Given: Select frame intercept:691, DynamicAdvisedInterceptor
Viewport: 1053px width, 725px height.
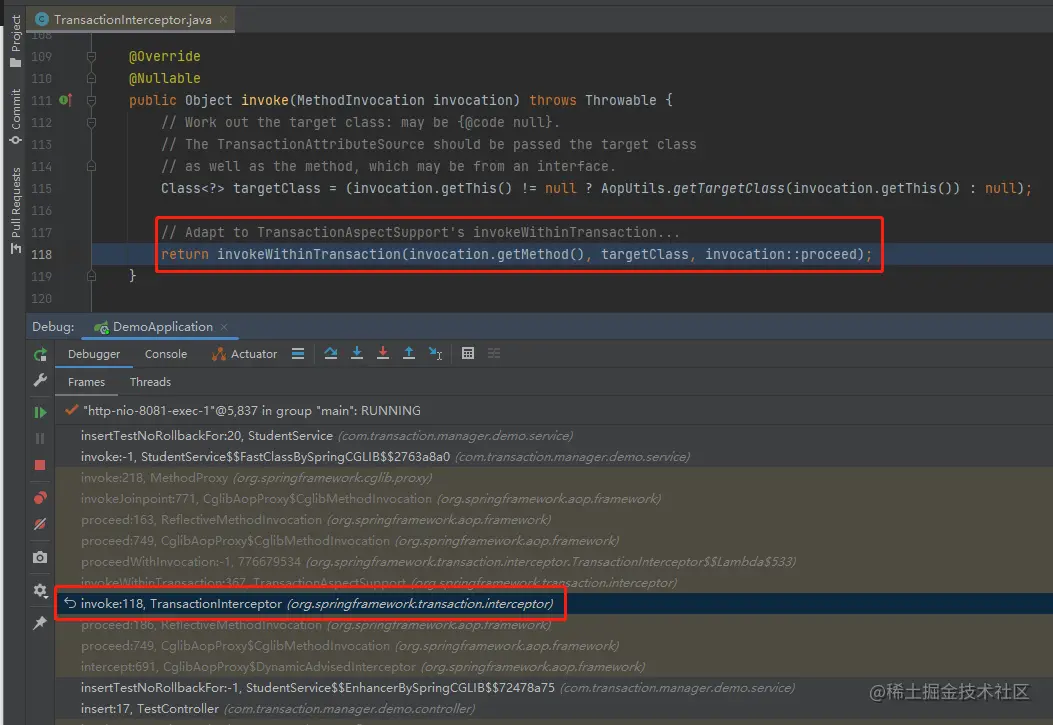Looking at the screenshot, I should (553, 667).
